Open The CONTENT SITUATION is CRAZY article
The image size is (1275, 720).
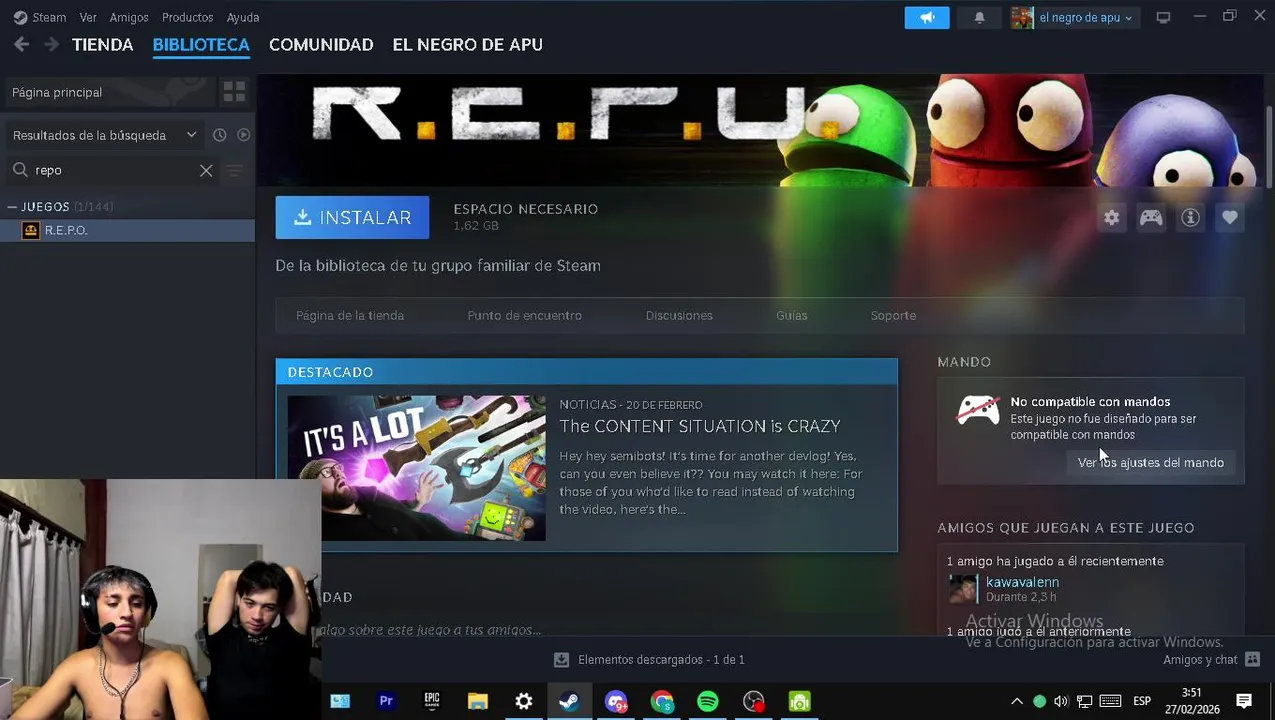click(699, 427)
